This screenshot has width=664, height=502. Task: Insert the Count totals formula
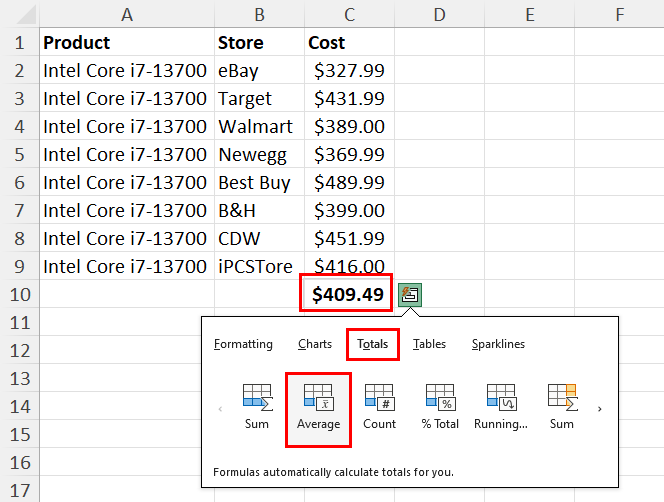[379, 407]
